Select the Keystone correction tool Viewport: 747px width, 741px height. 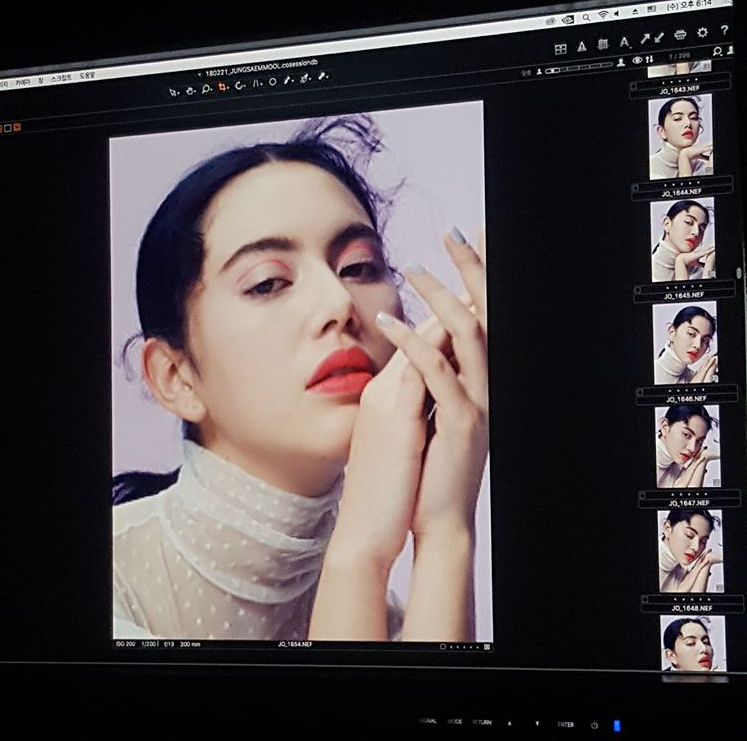point(257,83)
